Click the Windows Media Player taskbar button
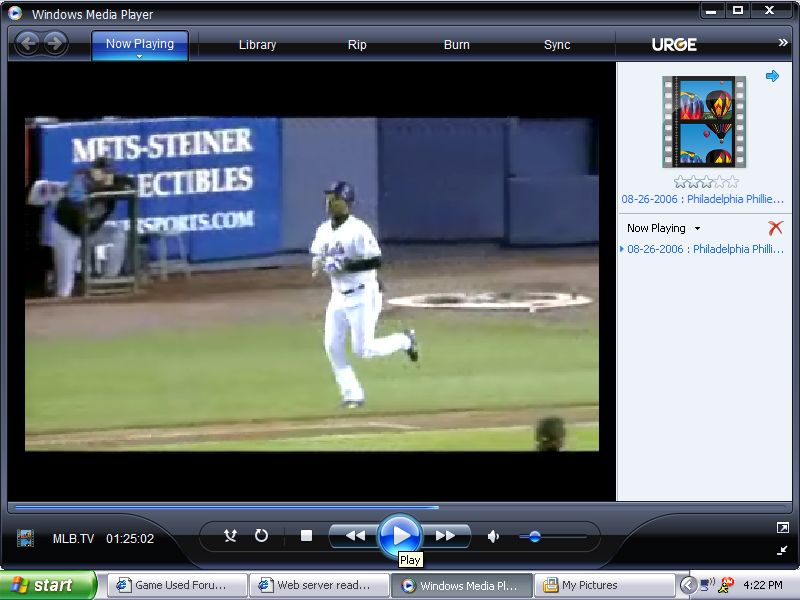This screenshot has height=600, width=800. click(462, 585)
